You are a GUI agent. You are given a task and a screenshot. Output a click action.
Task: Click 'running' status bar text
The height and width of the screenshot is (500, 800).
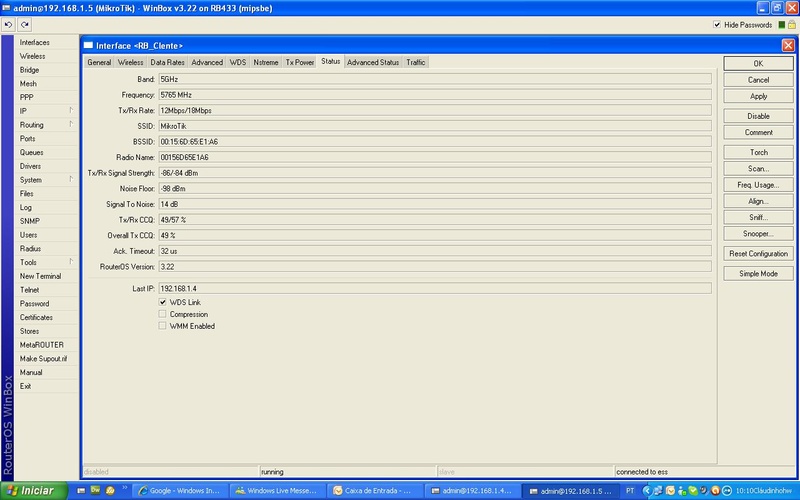(272, 471)
